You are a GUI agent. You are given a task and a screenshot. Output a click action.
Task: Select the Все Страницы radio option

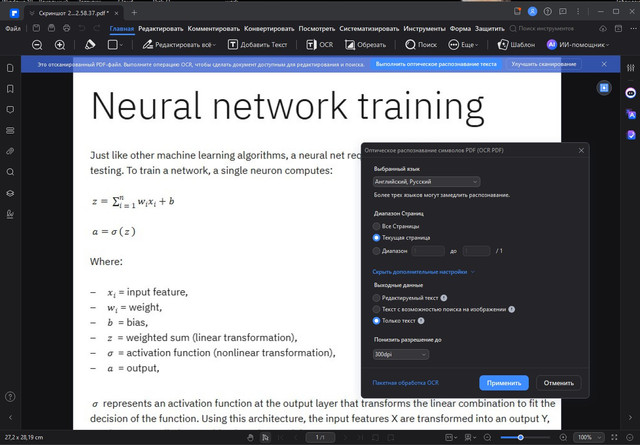[x=376, y=226]
